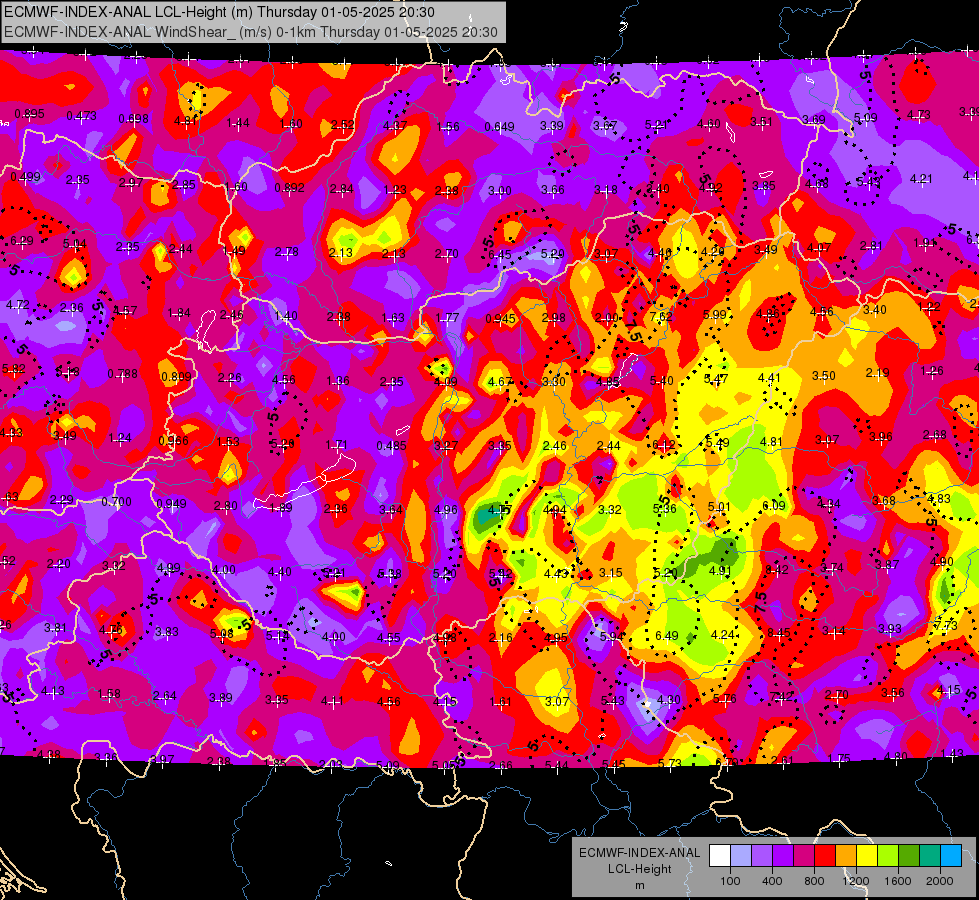Click the wind shear value "0.700"
This screenshot has height=900, width=979.
pyautogui.click(x=116, y=502)
